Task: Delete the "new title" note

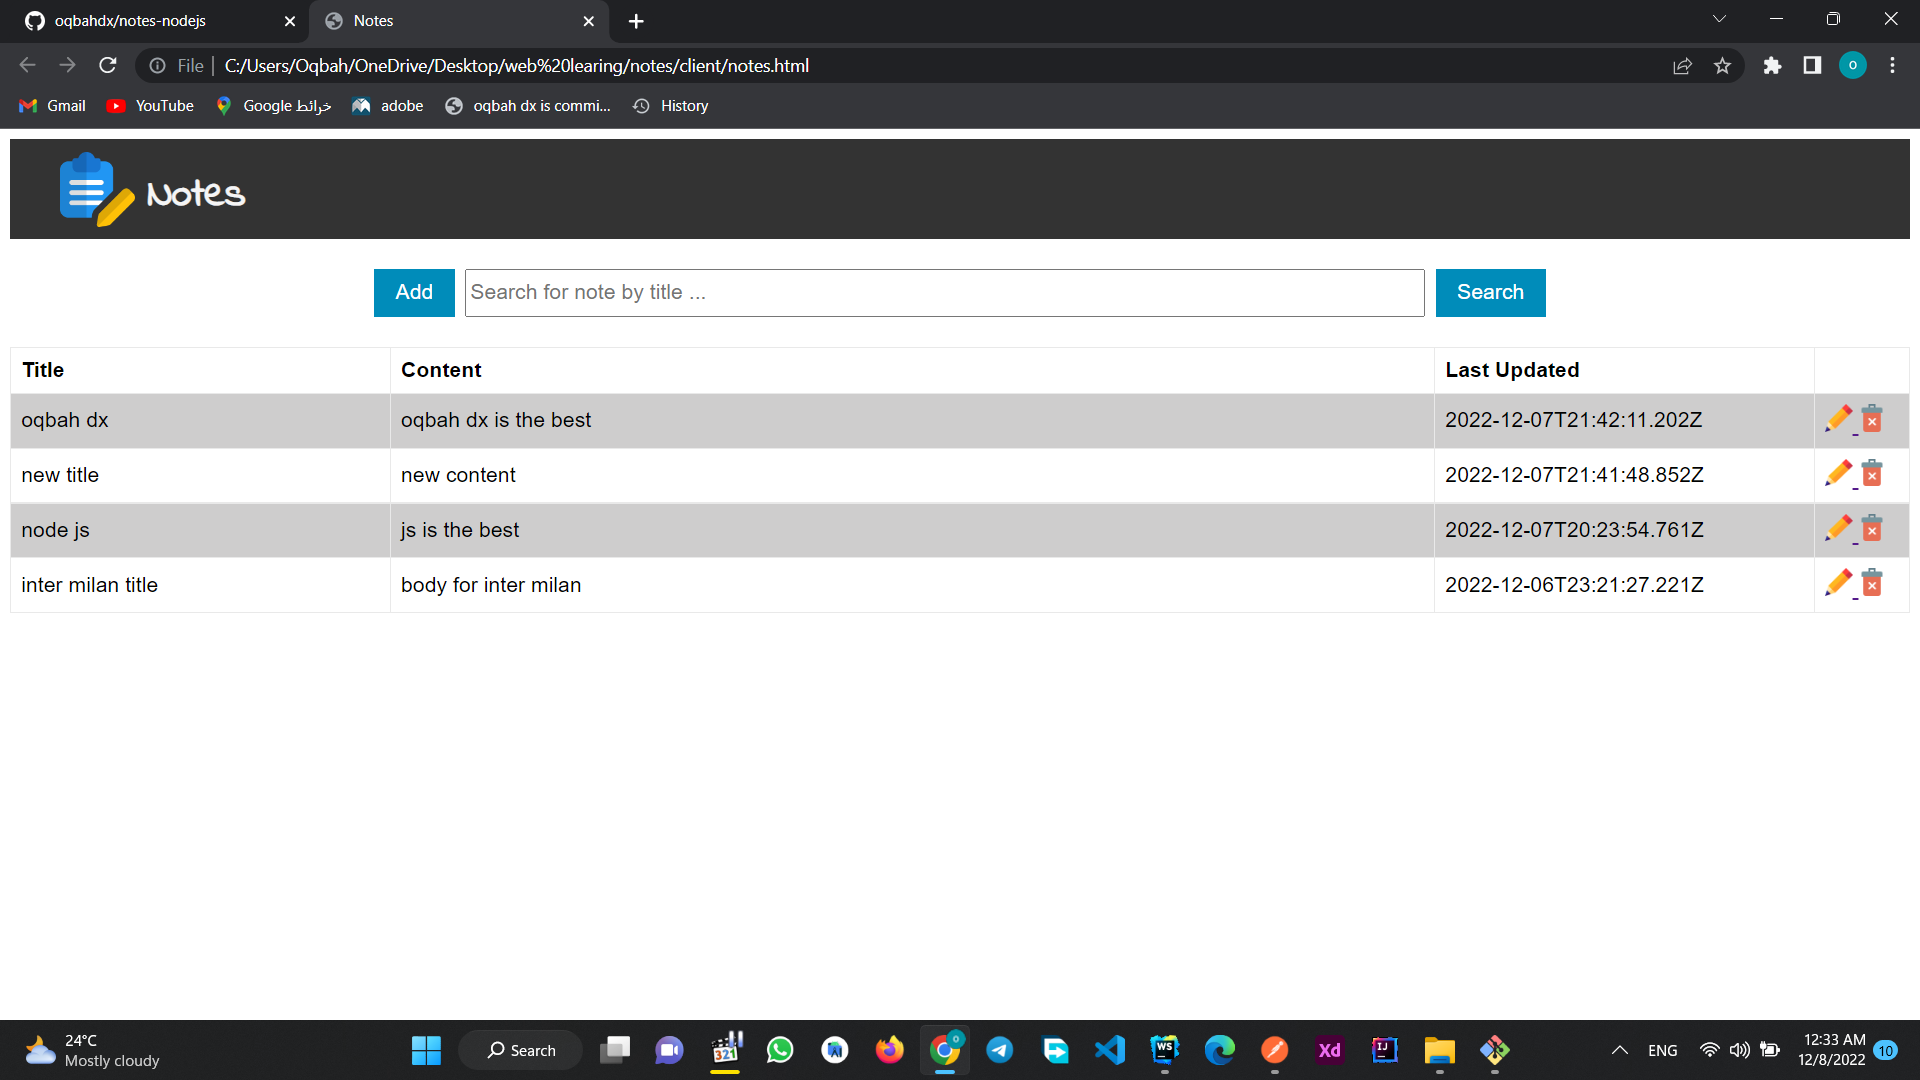Action: (1873, 474)
